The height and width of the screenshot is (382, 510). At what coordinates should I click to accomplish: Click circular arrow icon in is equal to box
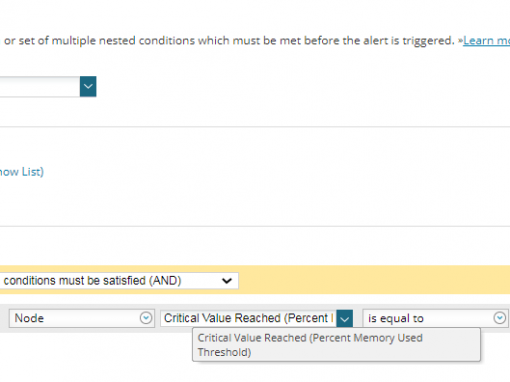[x=500, y=318]
